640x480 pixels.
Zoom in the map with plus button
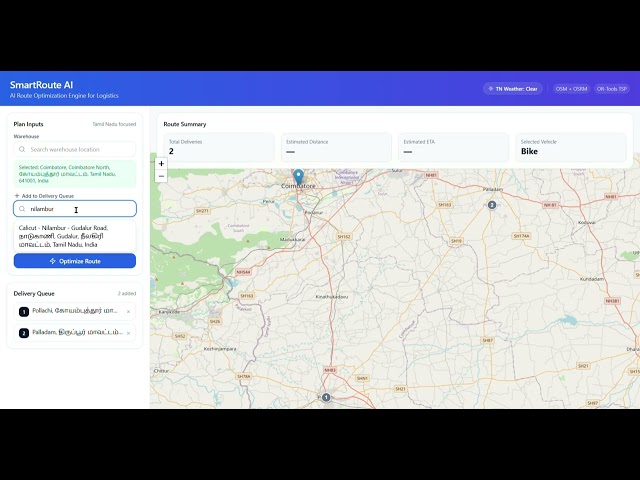[161, 164]
